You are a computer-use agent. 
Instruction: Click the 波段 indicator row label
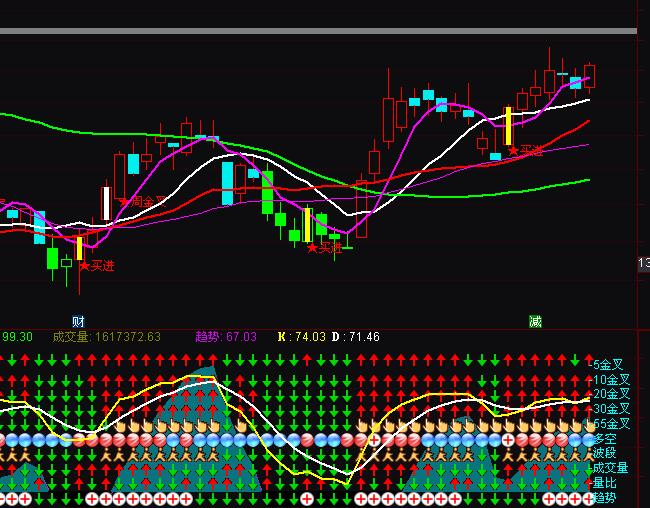pyautogui.click(x=604, y=453)
